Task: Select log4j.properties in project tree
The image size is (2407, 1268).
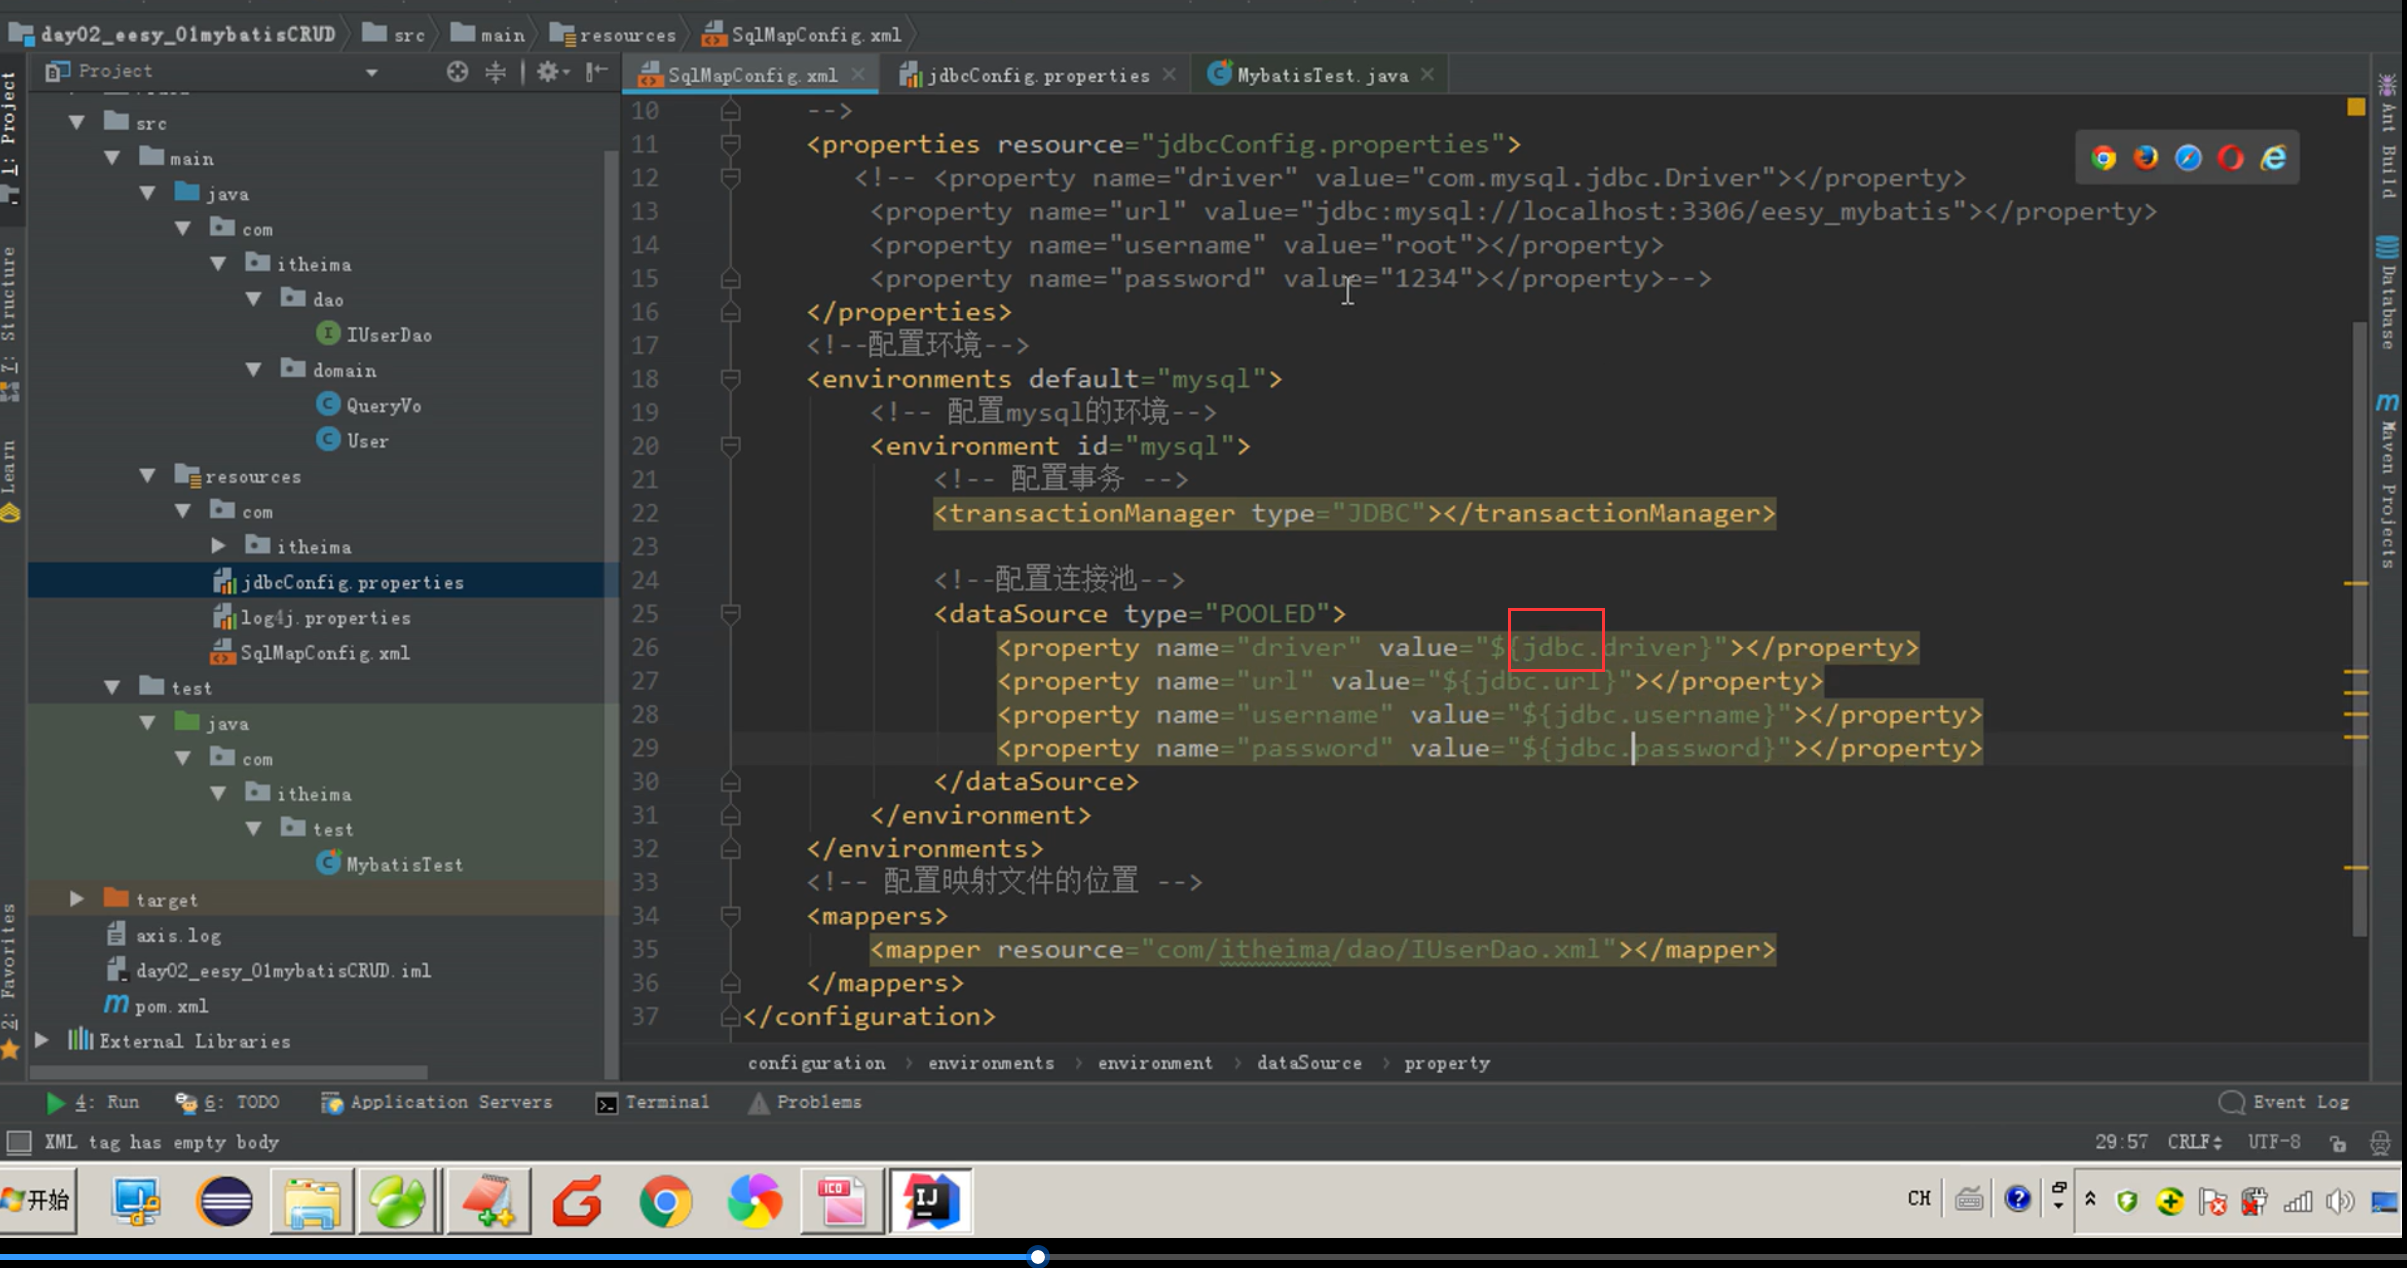Action: point(325,618)
